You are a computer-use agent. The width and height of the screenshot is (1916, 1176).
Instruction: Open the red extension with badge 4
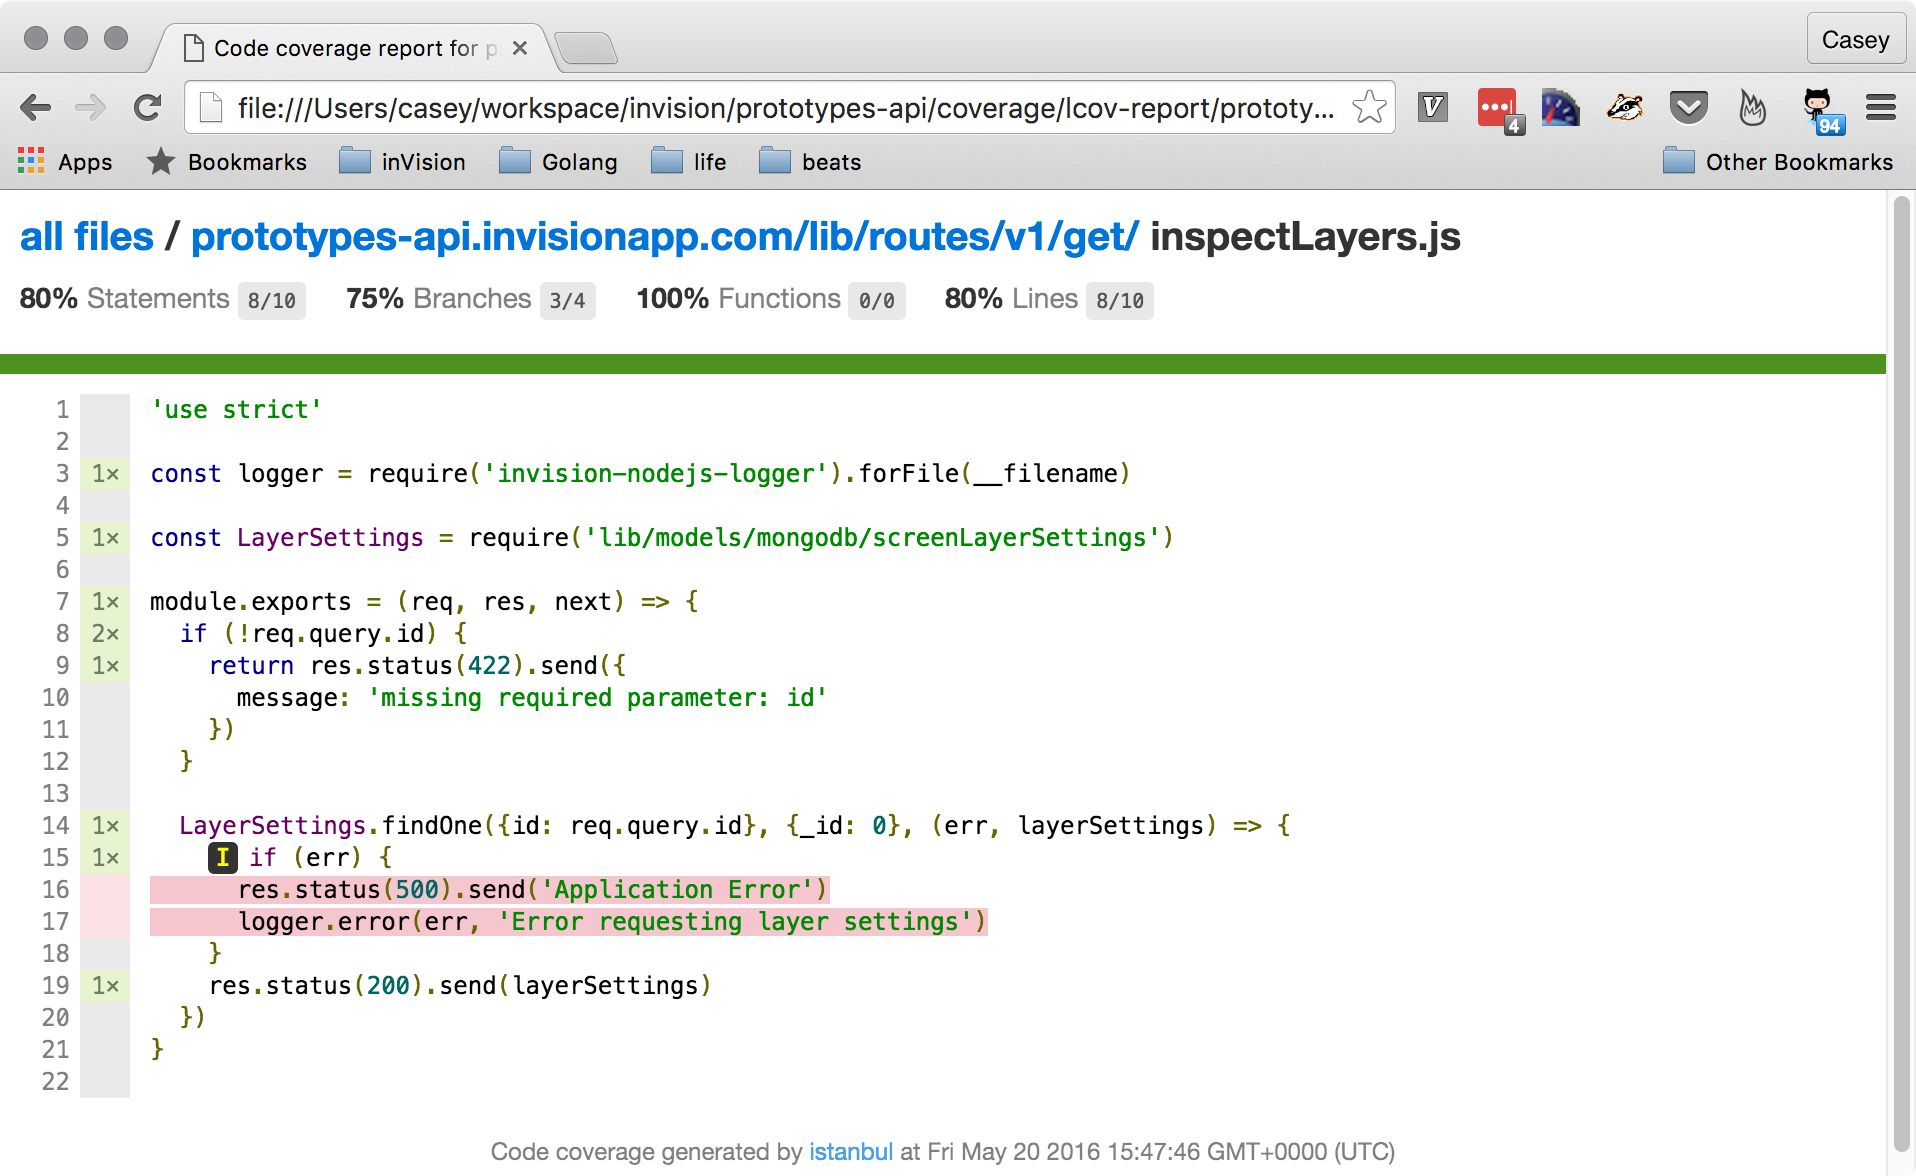[1499, 109]
